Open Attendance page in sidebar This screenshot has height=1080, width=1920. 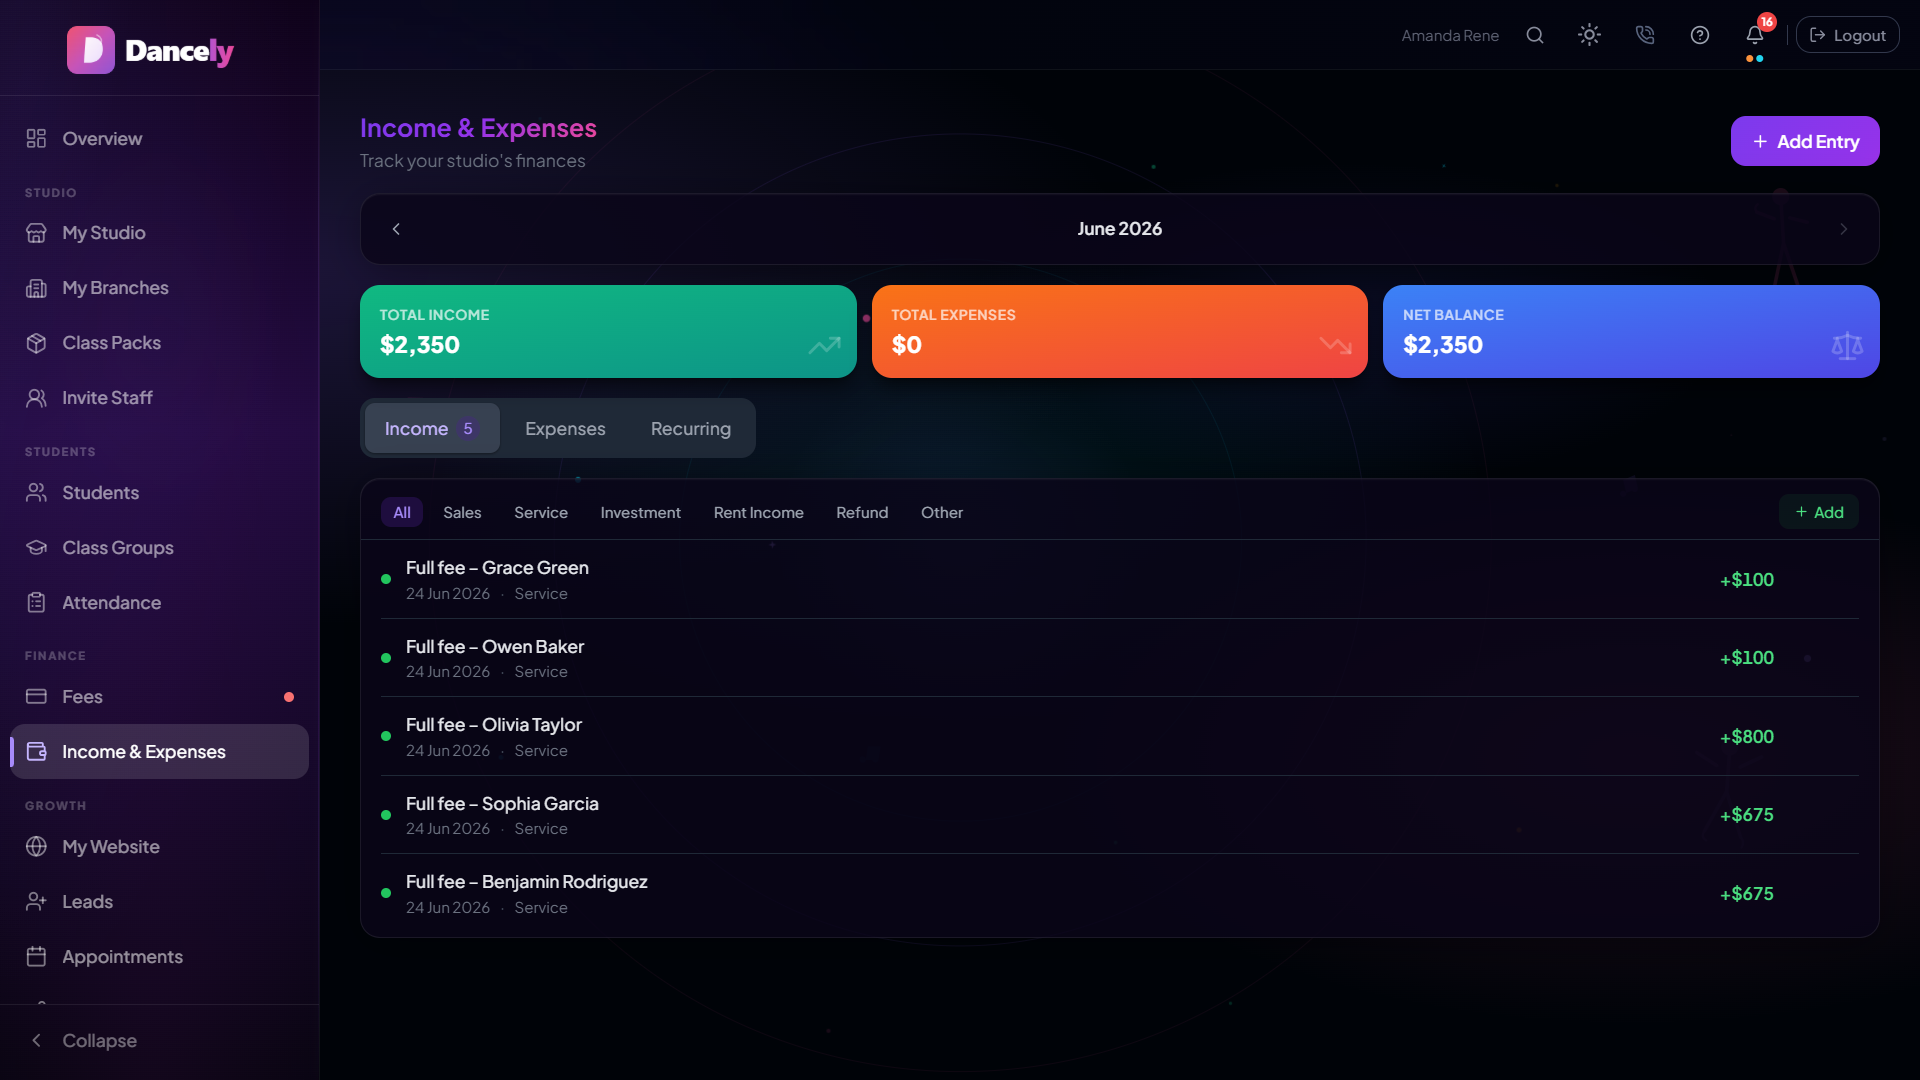[160, 602]
